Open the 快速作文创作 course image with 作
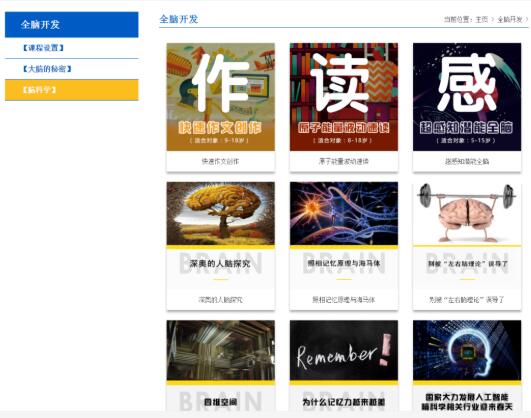The image size is (531, 418). [x=221, y=97]
